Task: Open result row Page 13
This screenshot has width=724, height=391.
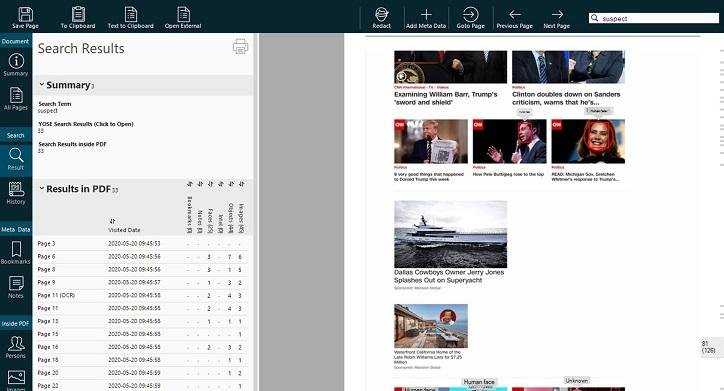Action: pyautogui.click(x=142, y=321)
